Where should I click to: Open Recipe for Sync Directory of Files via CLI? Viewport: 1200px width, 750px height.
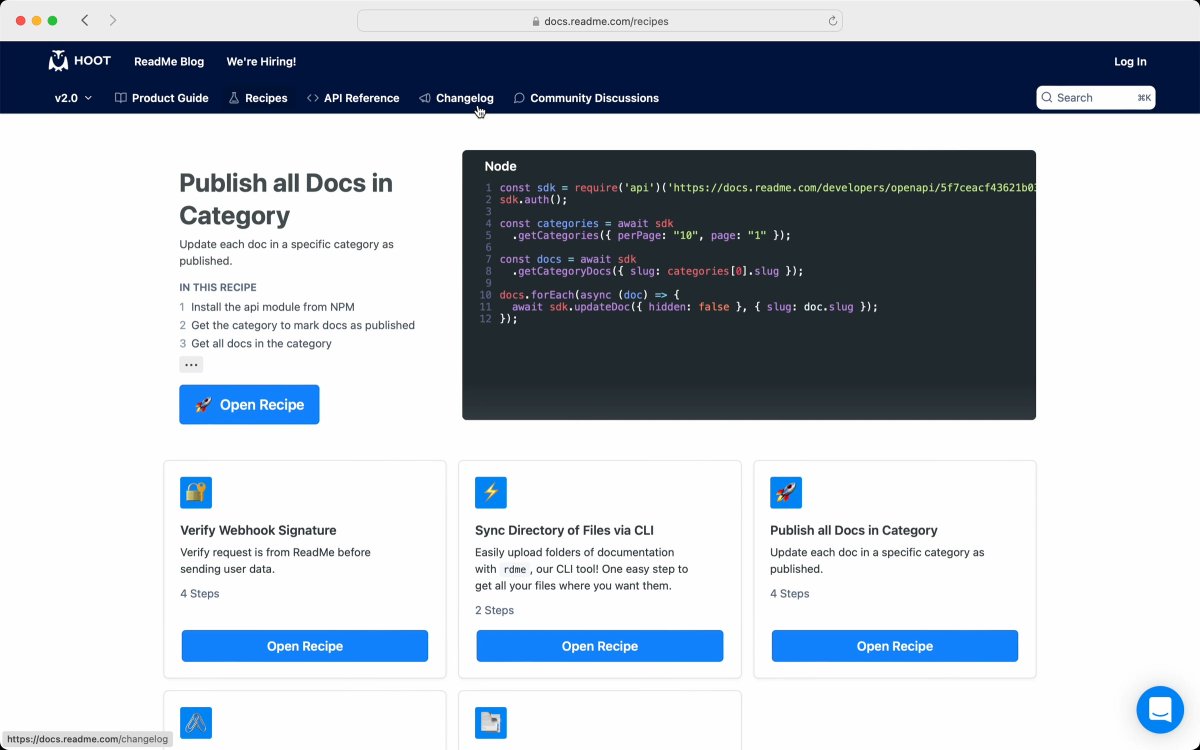click(600, 646)
